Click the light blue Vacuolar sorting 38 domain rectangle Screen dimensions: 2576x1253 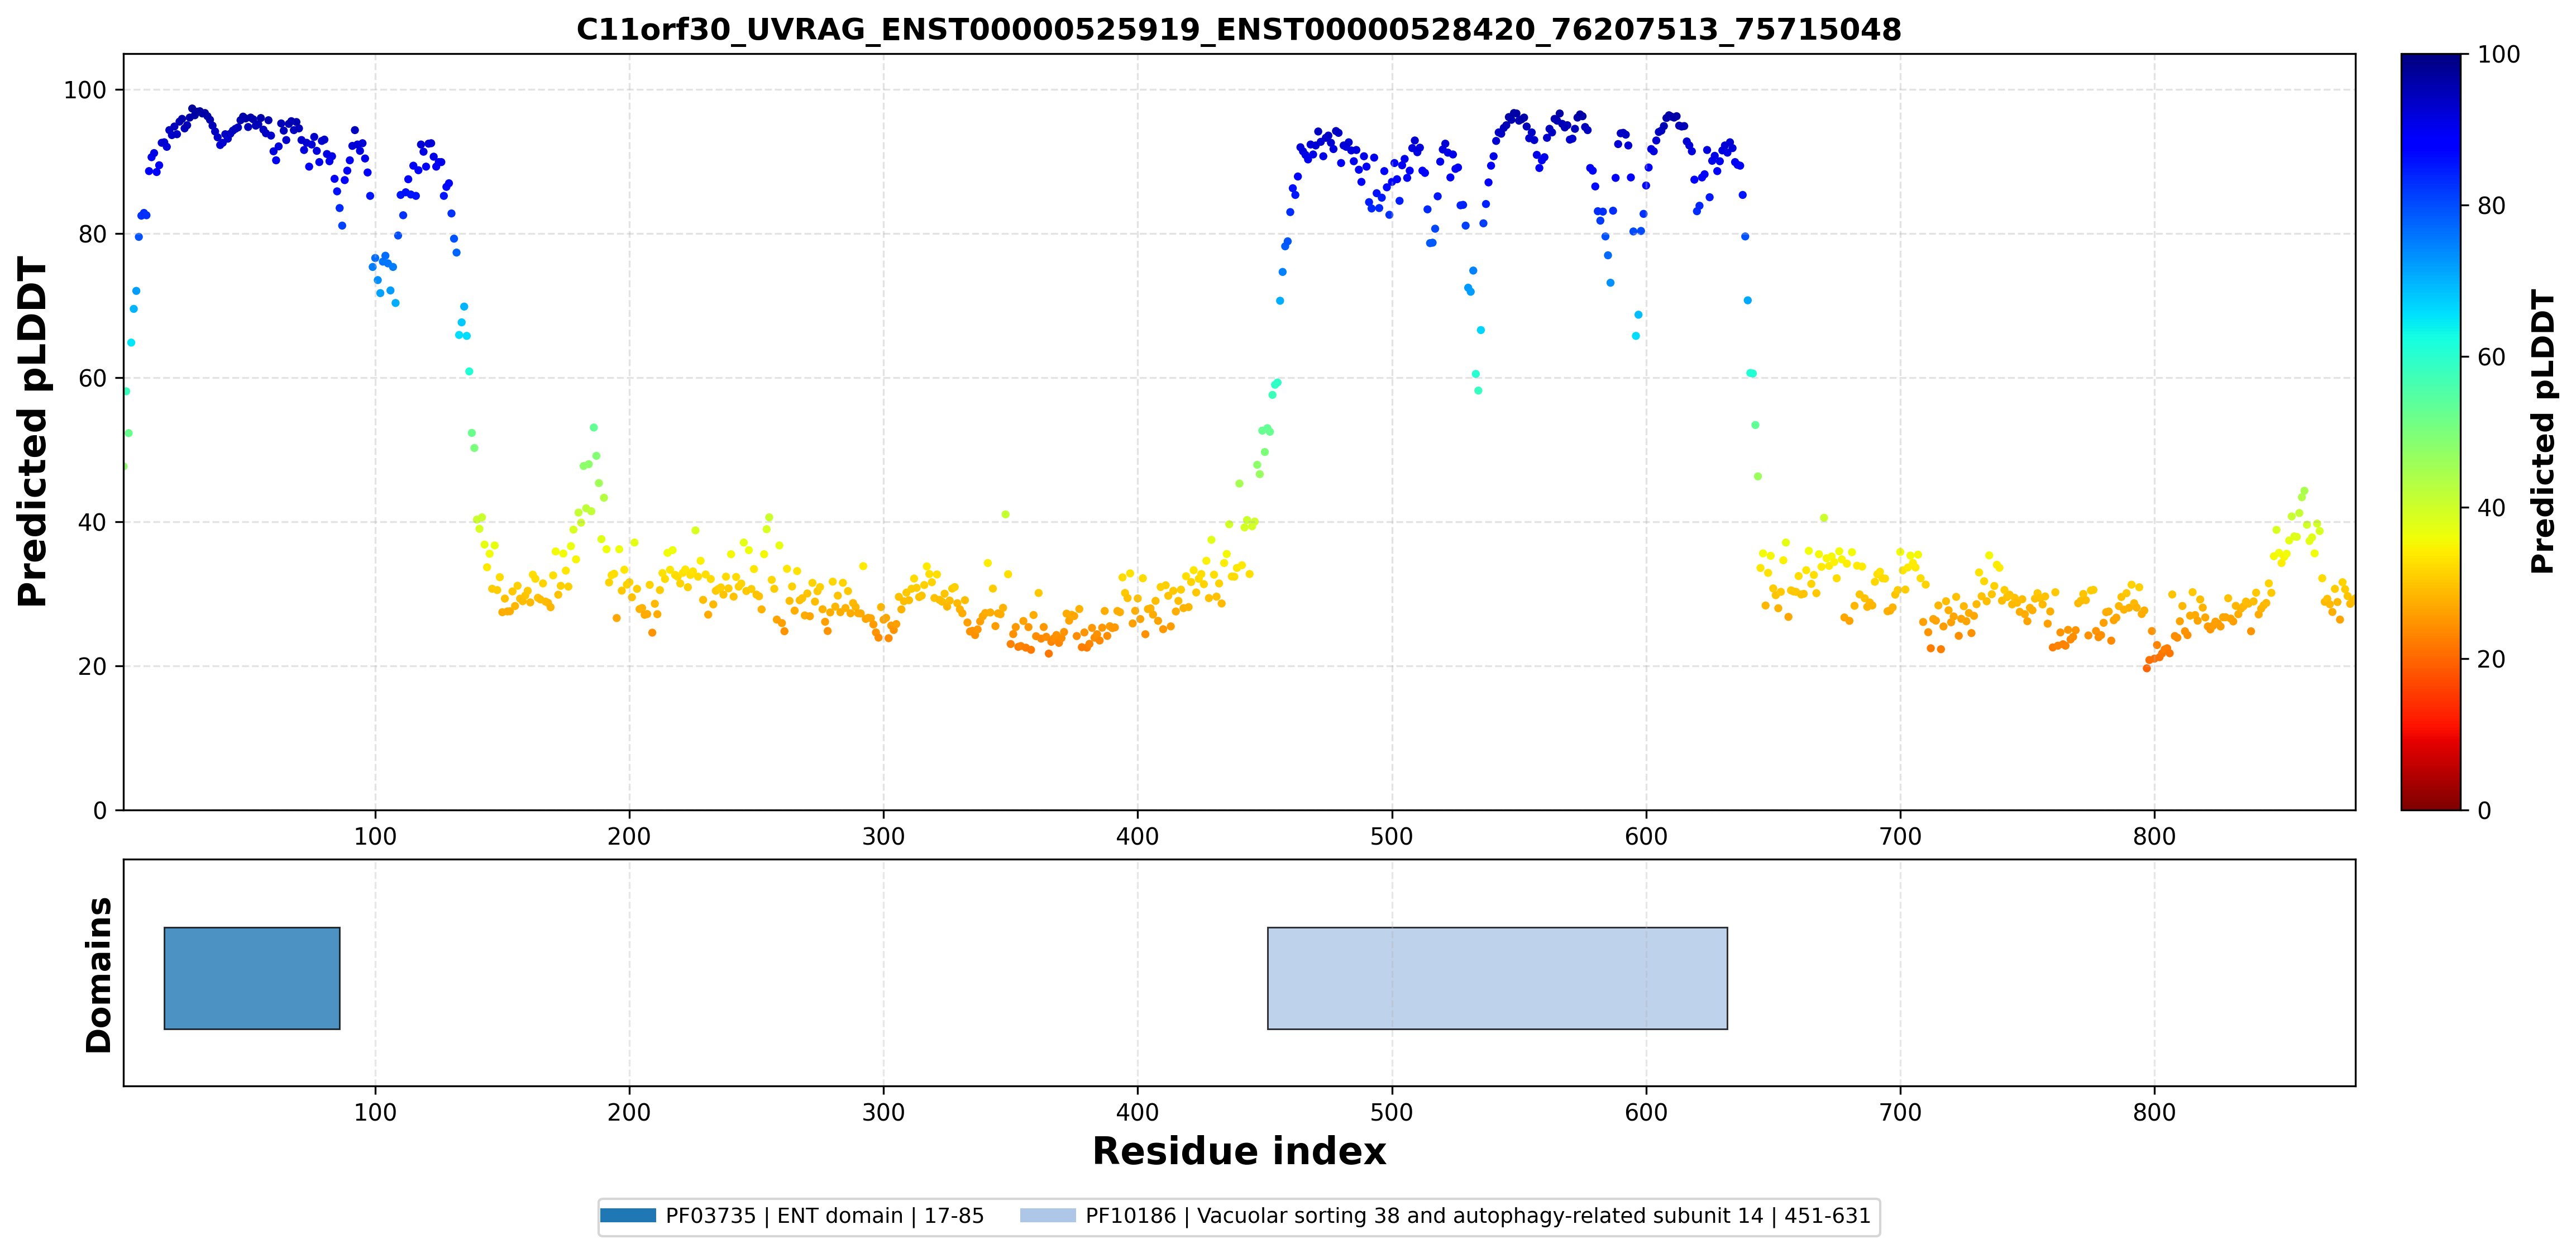1497,977
